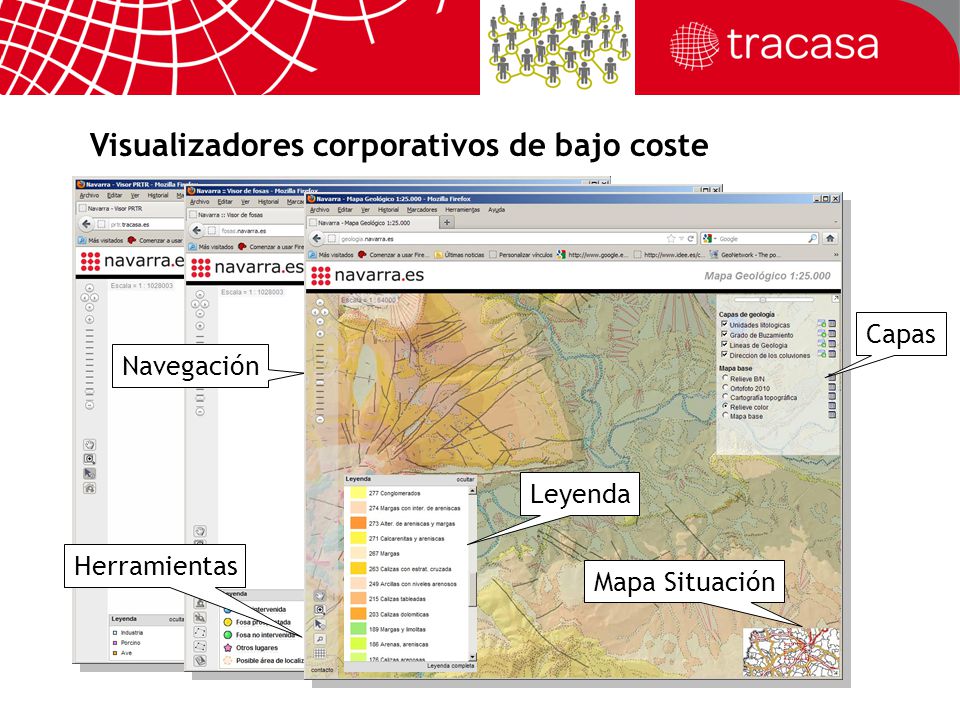The image size is (960, 720).
Task: Select Mapa base radio option
Action: [726, 415]
